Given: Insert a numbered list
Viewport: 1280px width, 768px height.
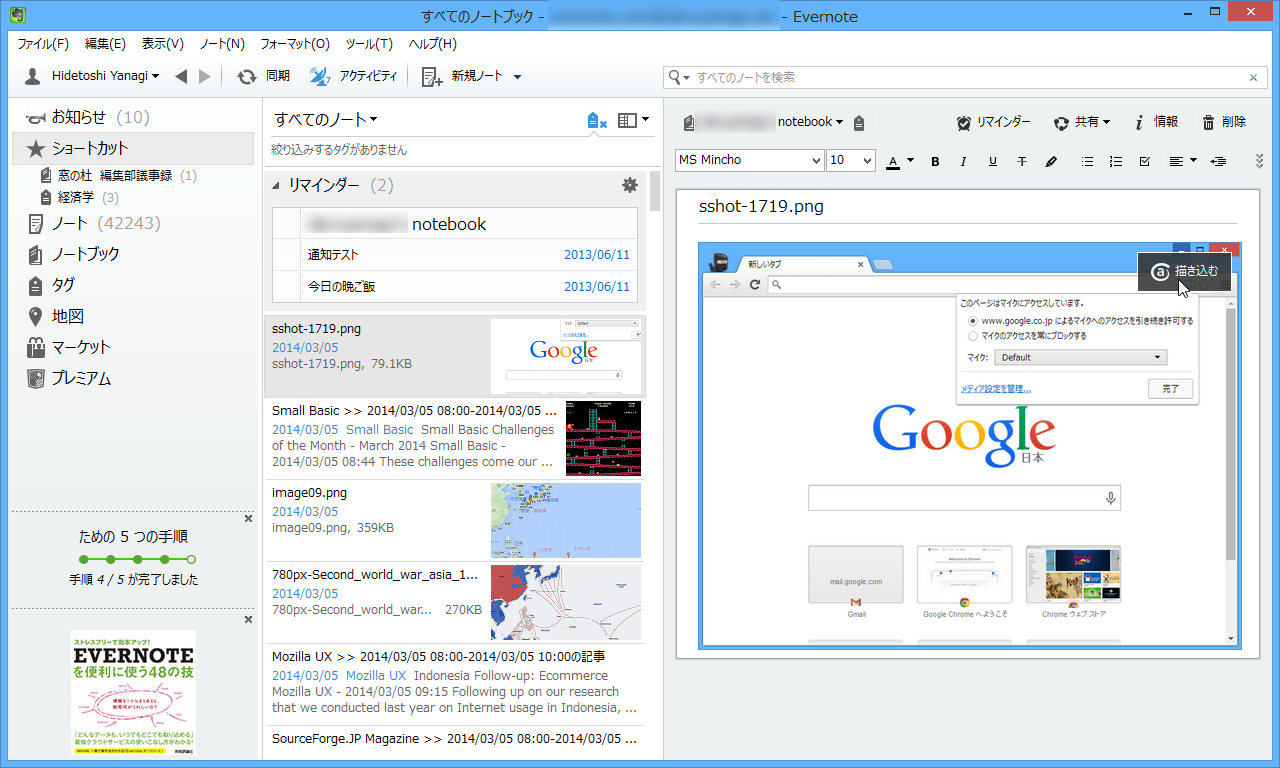Looking at the screenshot, I should click(x=1116, y=161).
